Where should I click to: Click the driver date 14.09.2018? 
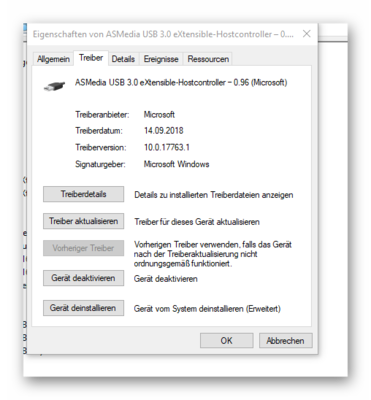coord(164,131)
